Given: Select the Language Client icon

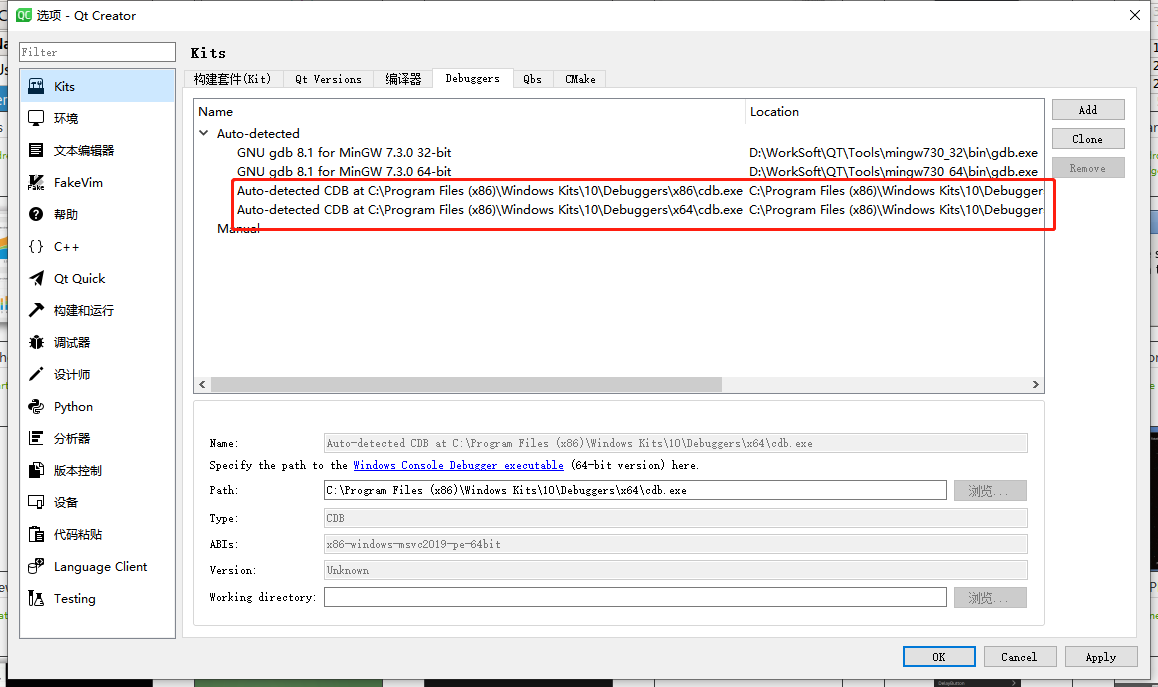Looking at the screenshot, I should pos(36,567).
